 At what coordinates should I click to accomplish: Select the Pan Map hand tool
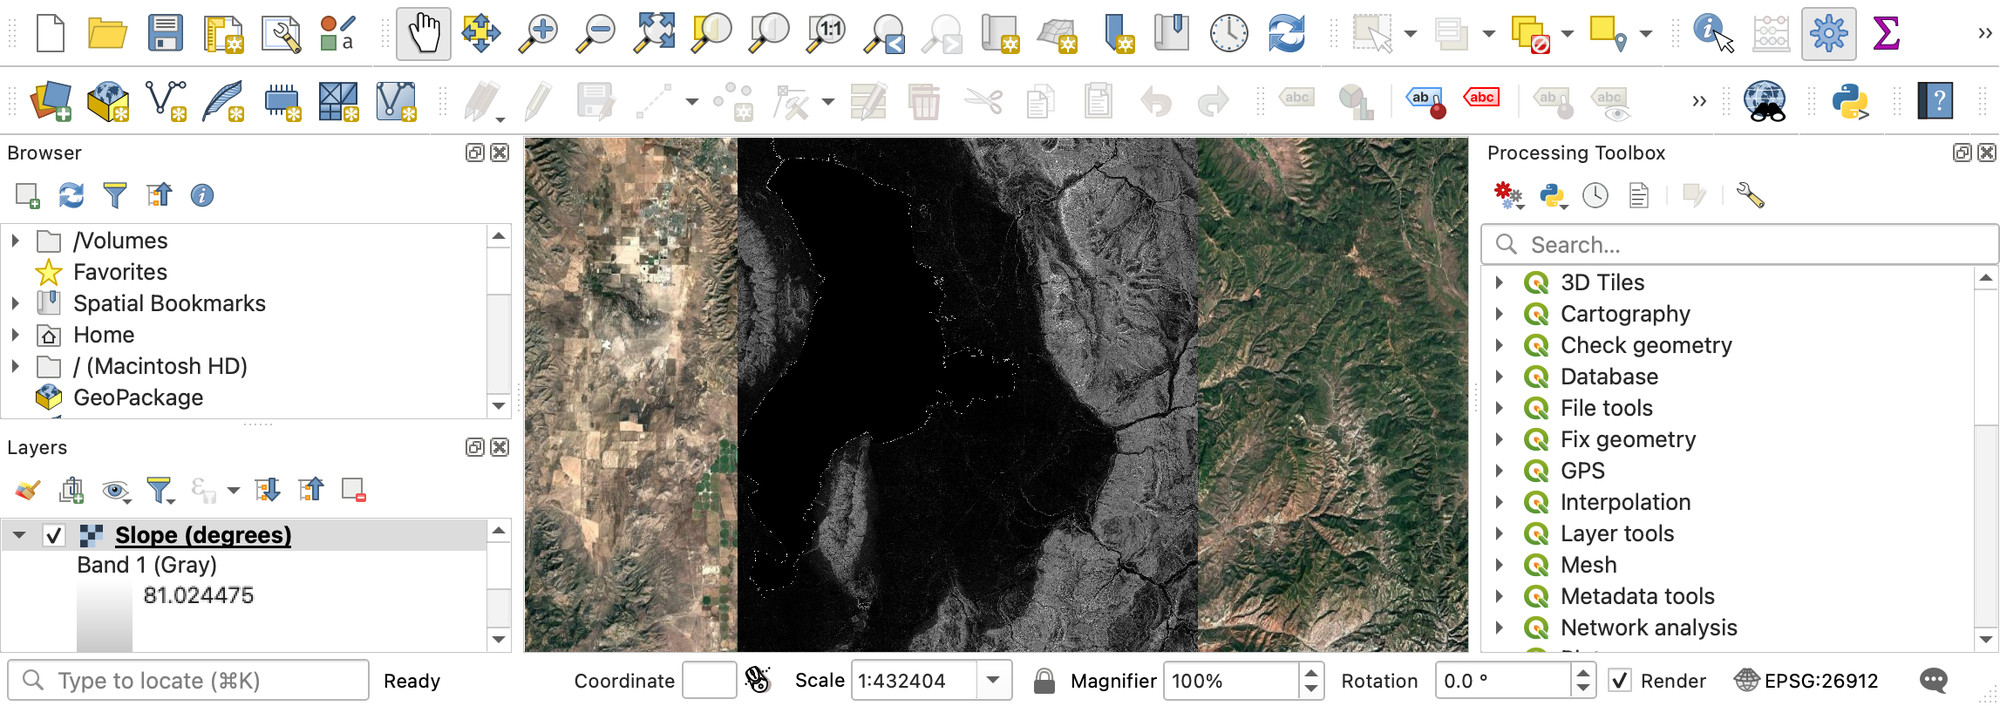[423, 33]
